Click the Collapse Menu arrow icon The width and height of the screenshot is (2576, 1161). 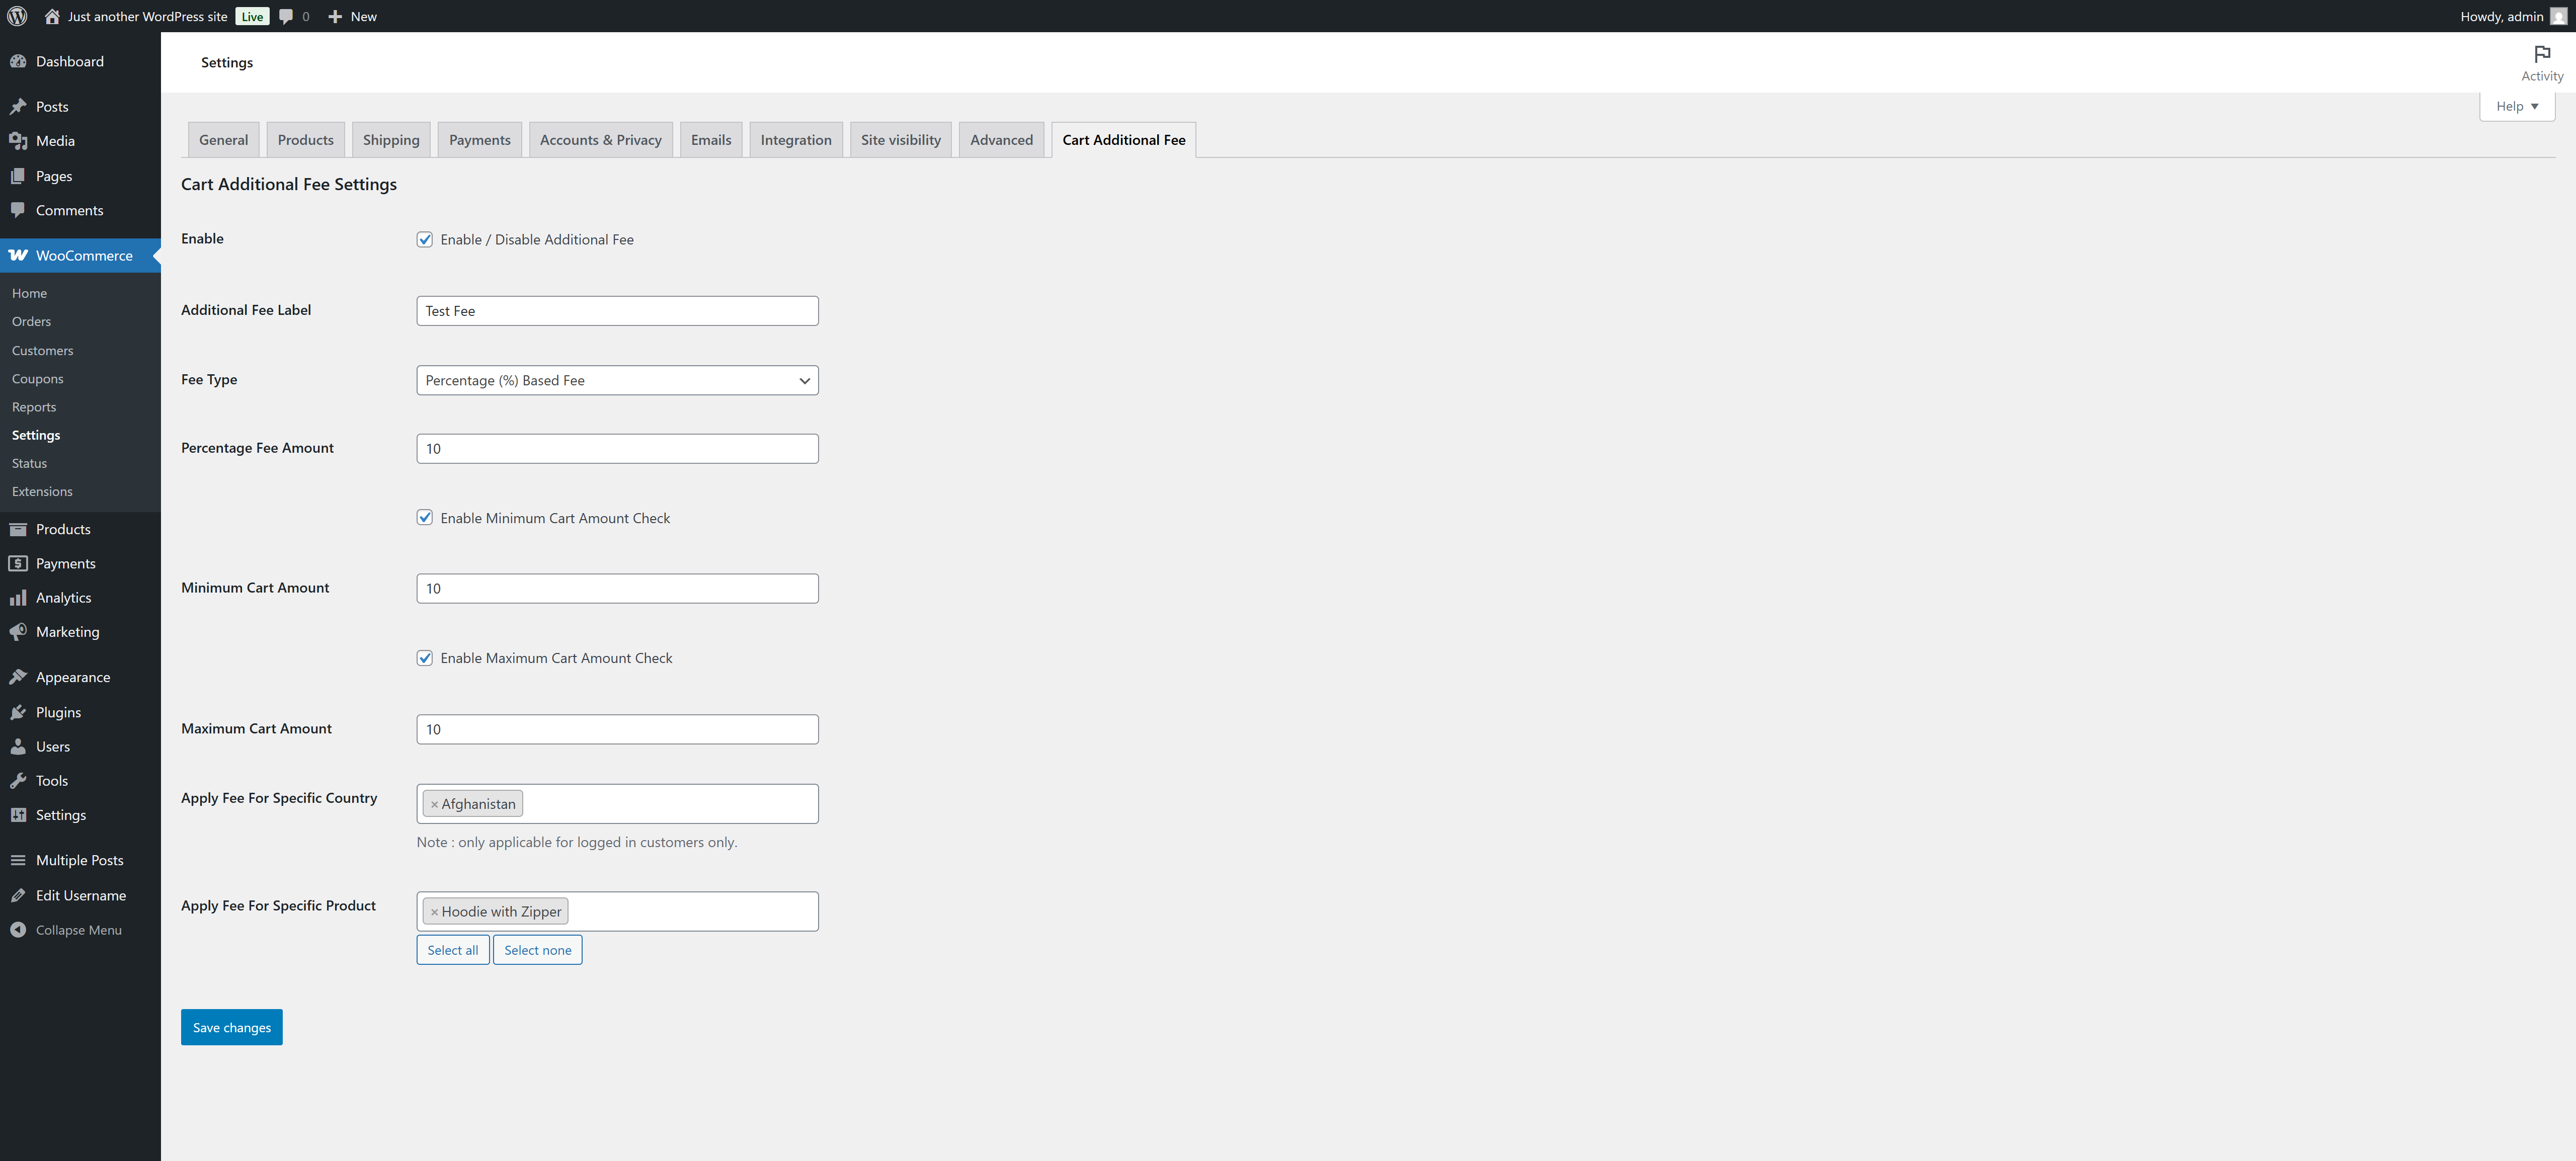coord(18,930)
